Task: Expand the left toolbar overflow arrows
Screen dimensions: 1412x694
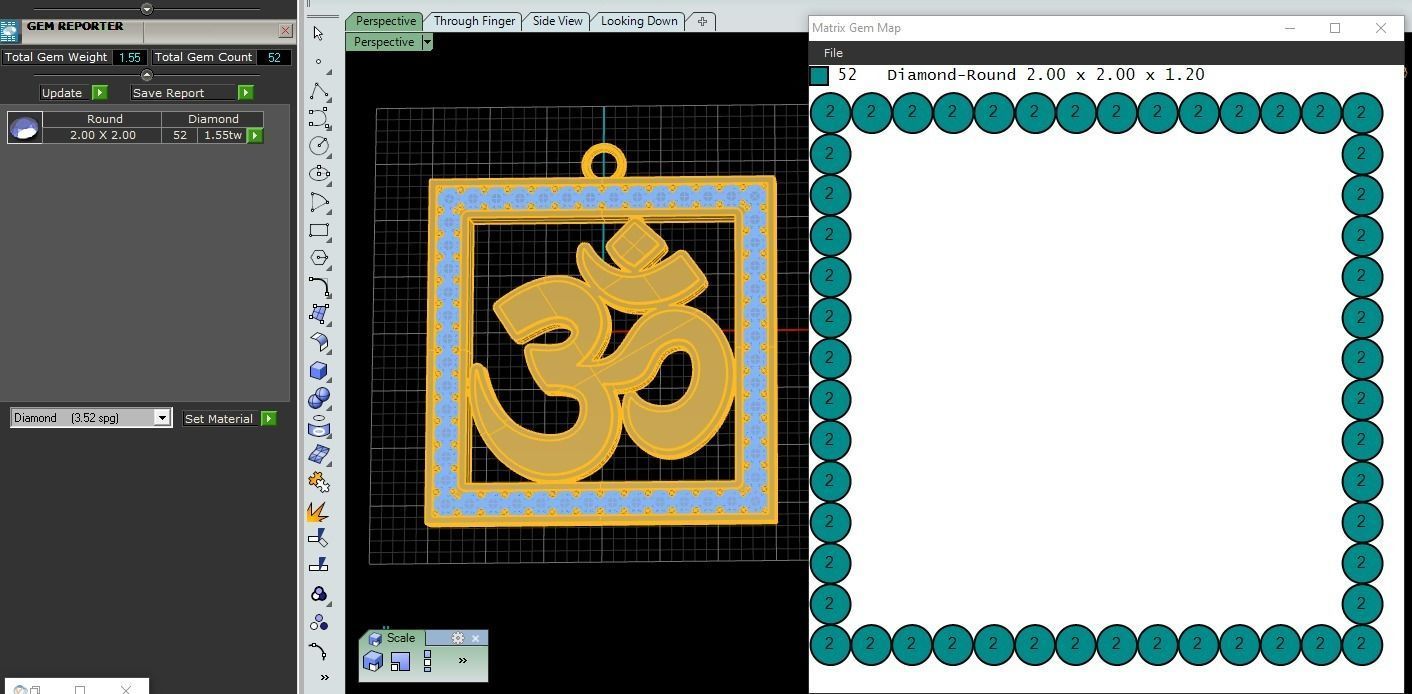Action: (x=324, y=677)
